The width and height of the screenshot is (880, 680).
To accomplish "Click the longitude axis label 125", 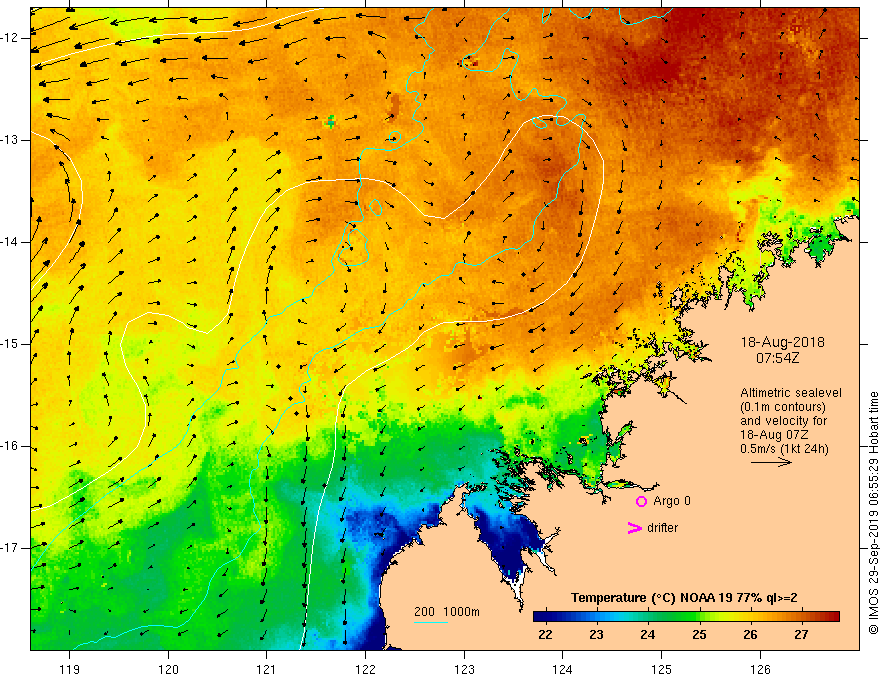I will [x=662, y=669].
